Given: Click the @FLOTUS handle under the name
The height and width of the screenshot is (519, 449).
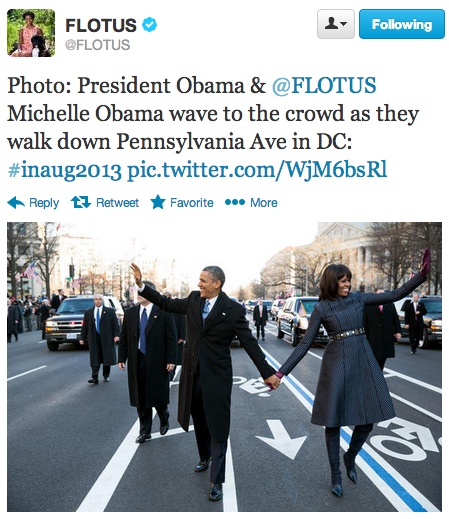Looking at the screenshot, I should pos(97,45).
